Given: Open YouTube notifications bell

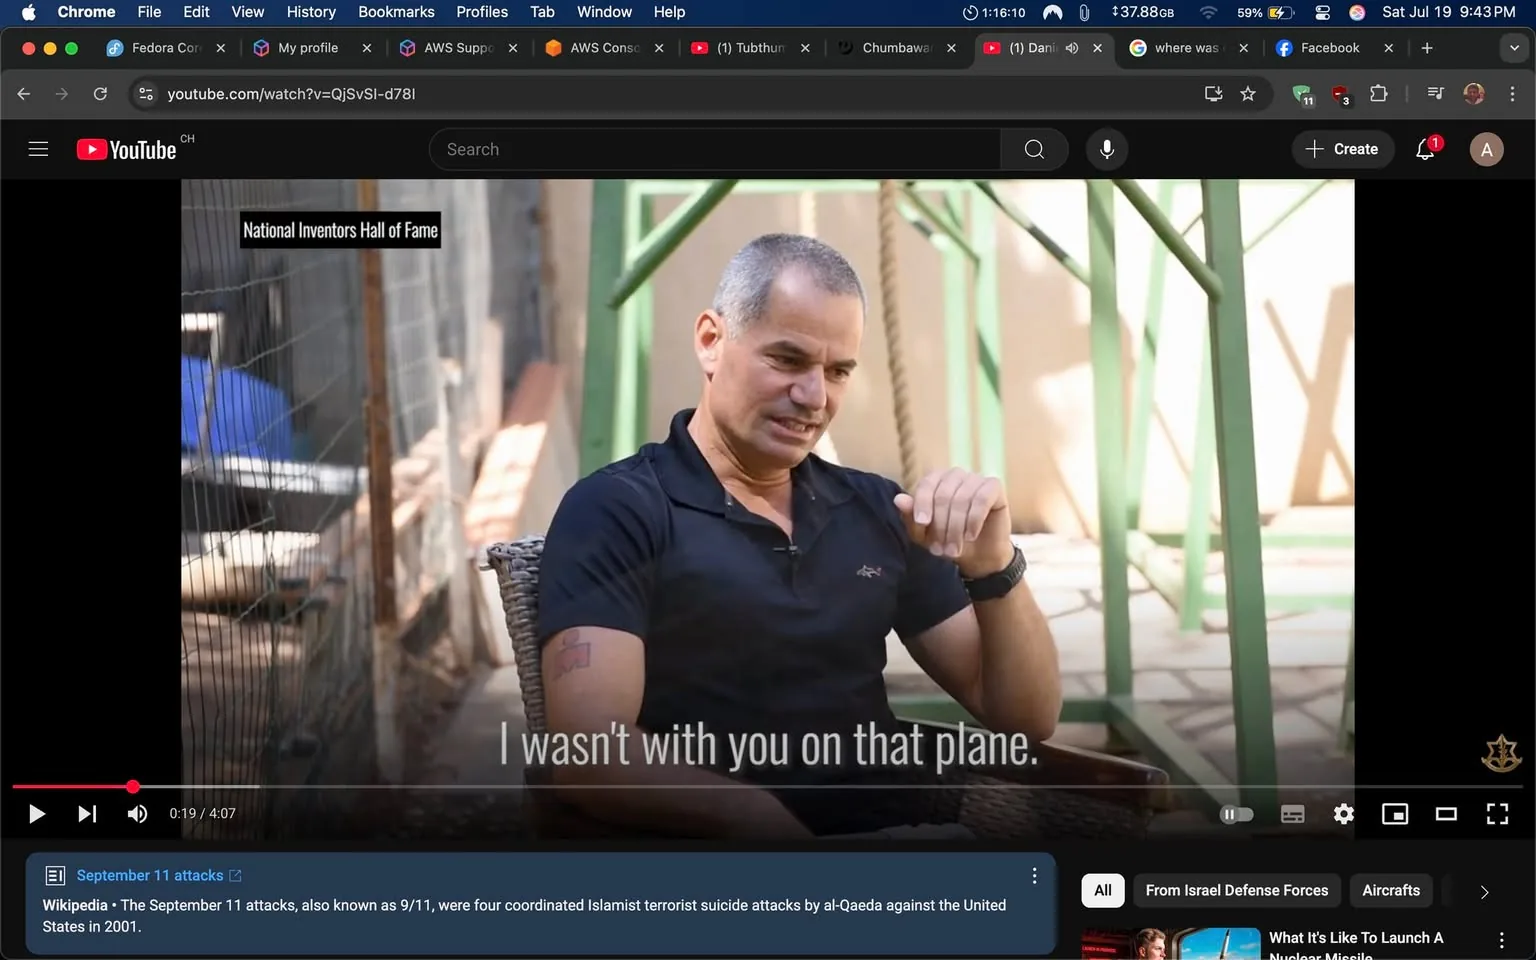Looking at the screenshot, I should pyautogui.click(x=1424, y=148).
